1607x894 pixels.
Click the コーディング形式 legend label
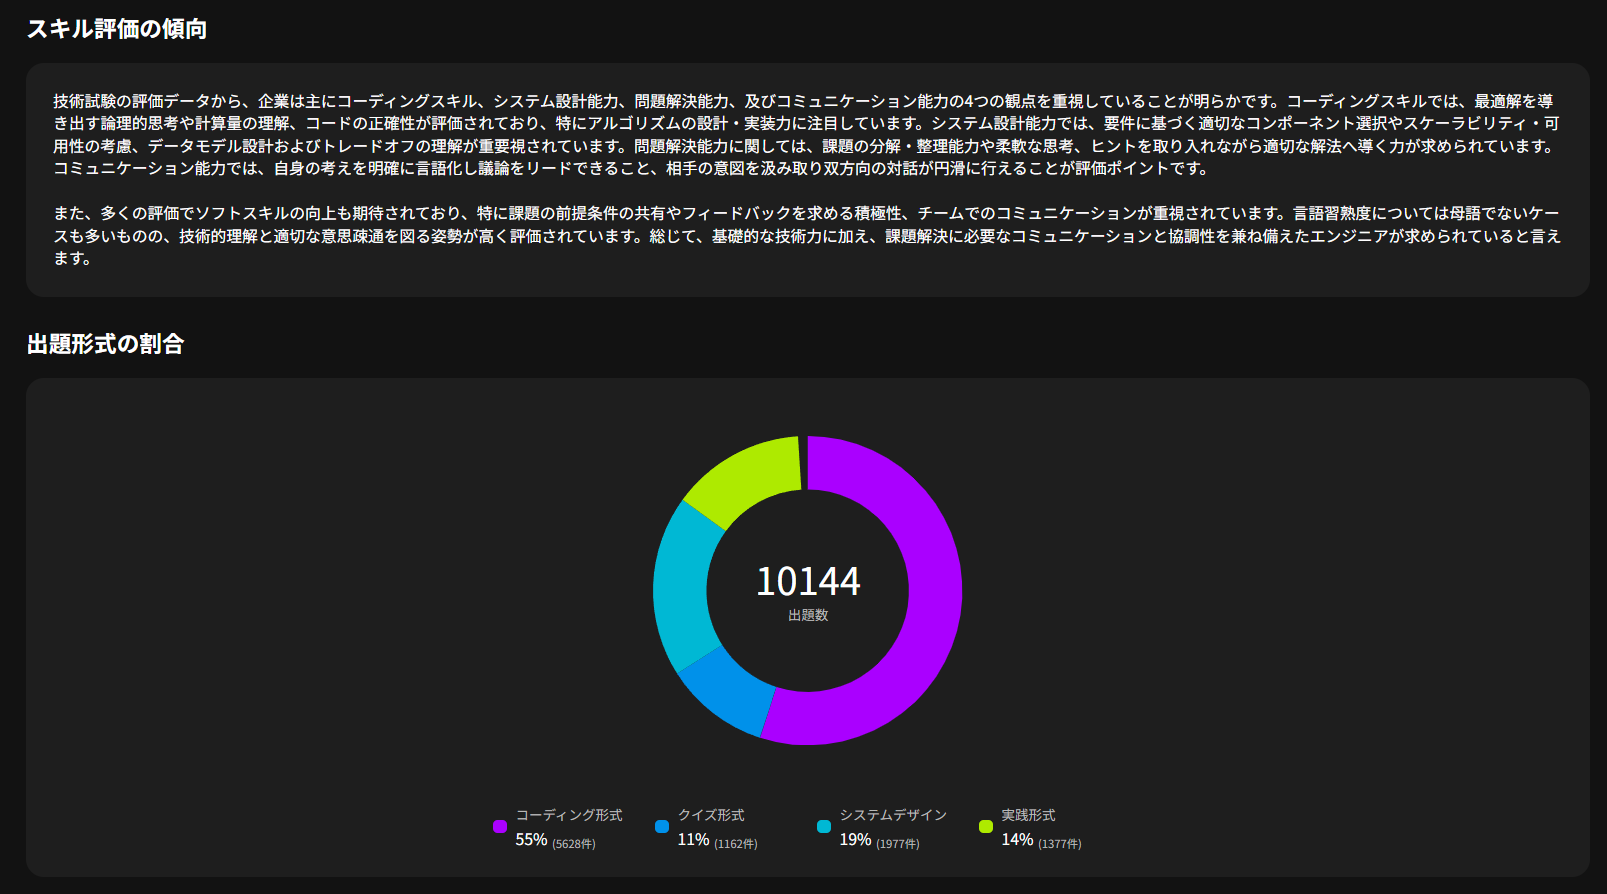569,815
